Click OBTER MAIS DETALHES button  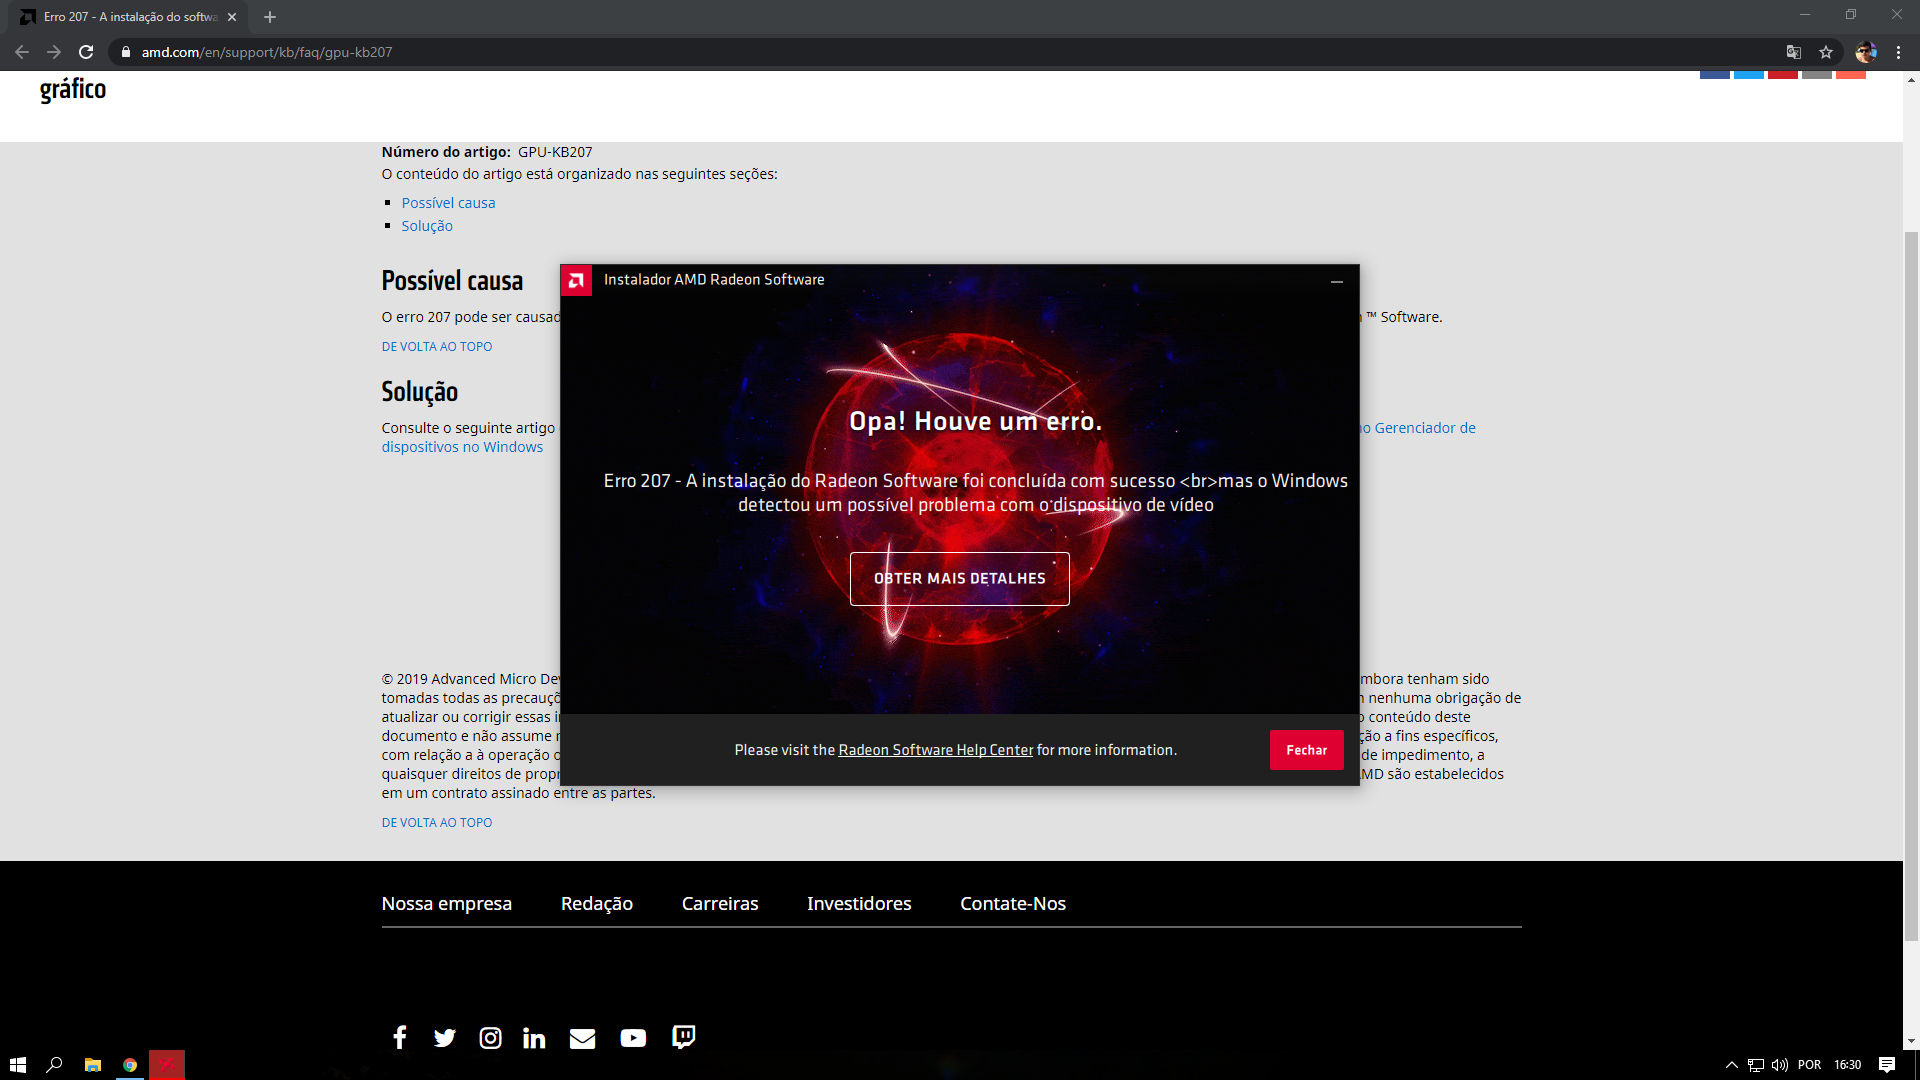click(959, 579)
